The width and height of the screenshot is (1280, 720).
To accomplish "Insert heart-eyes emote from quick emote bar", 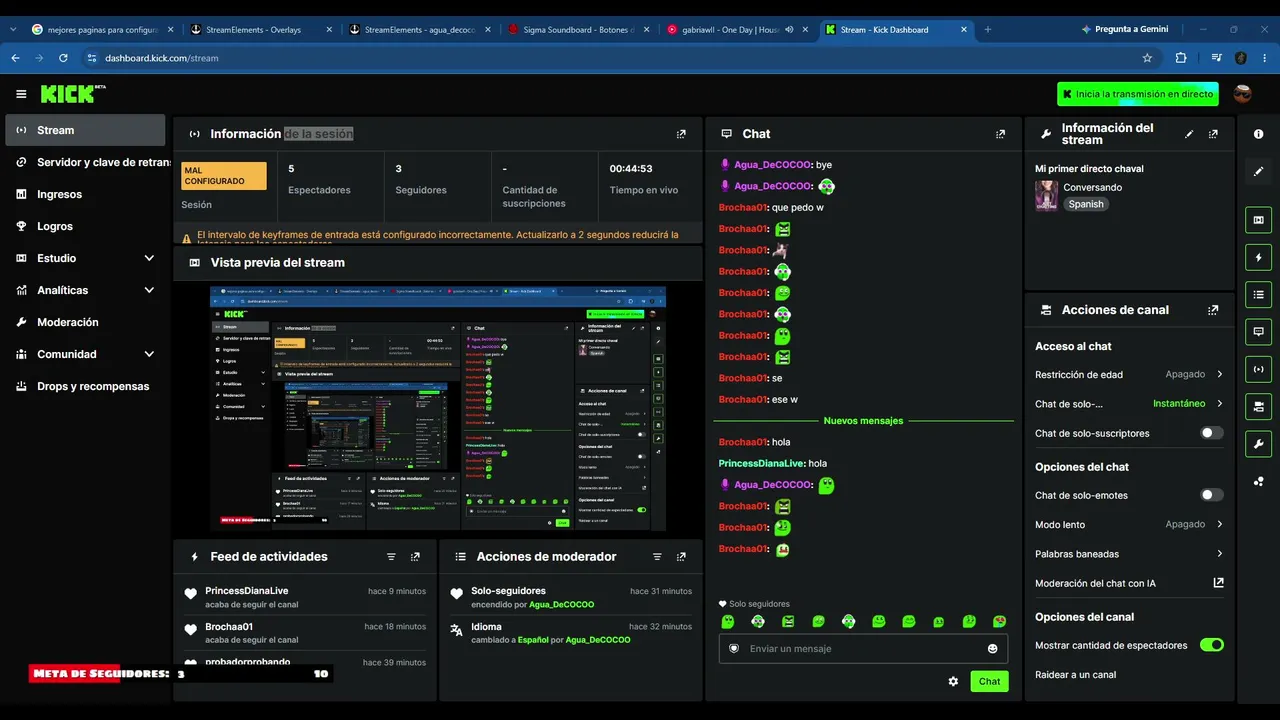I will (x=999, y=622).
